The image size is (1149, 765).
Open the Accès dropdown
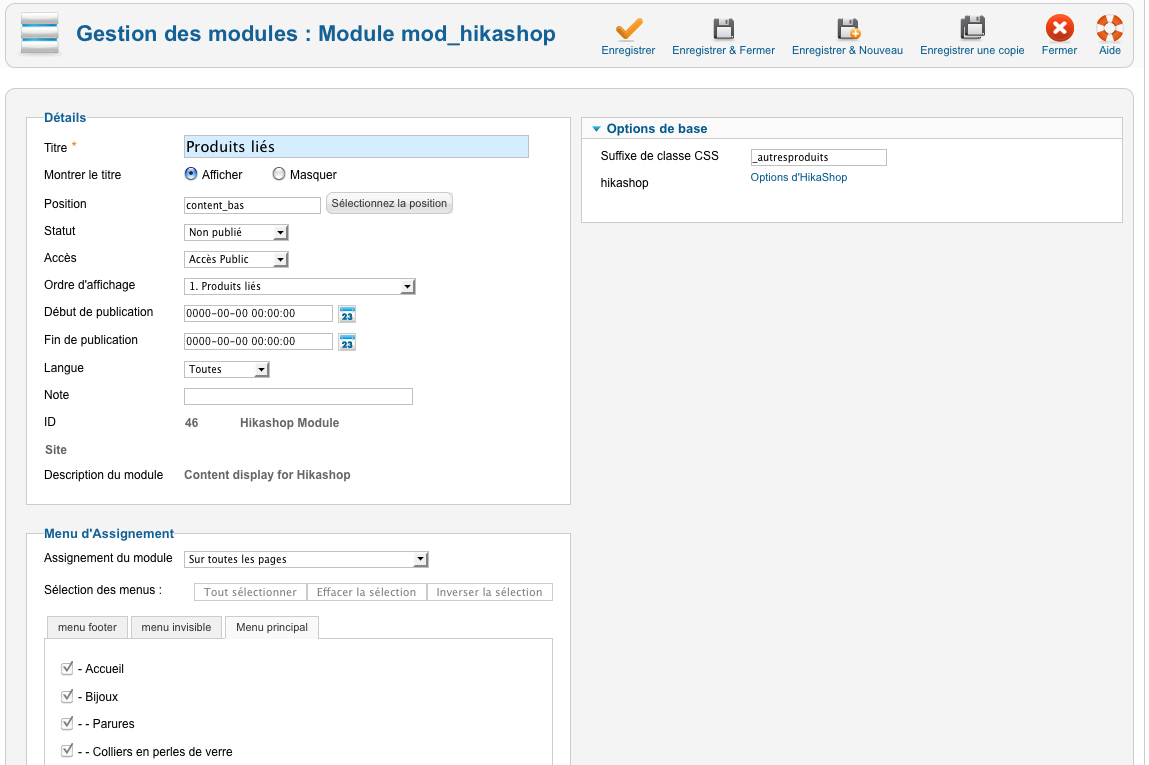pos(236,259)
